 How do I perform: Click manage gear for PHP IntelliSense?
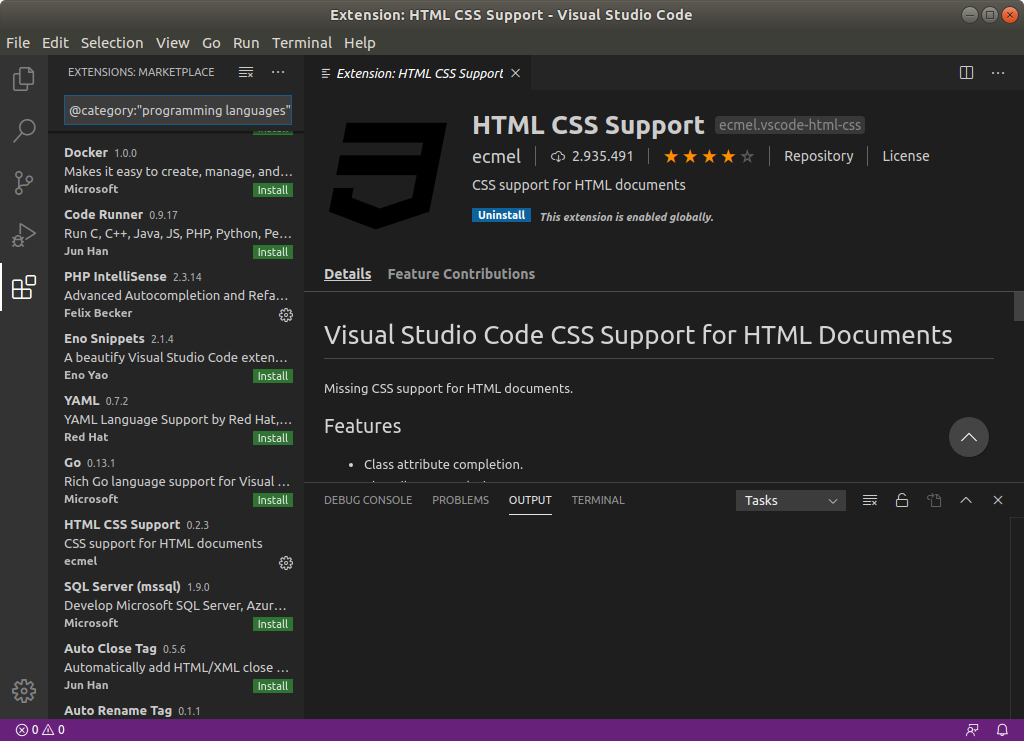coord(285,315)
